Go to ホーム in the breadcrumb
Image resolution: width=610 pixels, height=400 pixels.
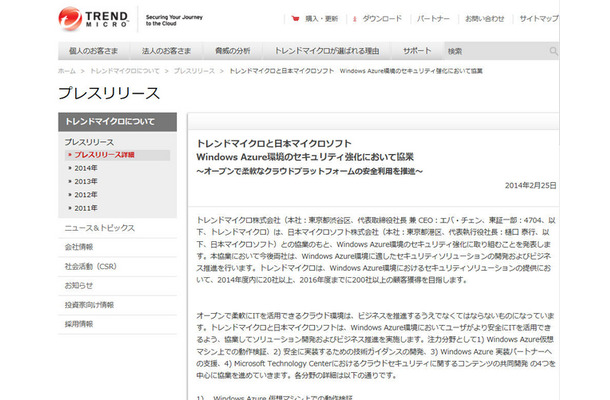67,71
